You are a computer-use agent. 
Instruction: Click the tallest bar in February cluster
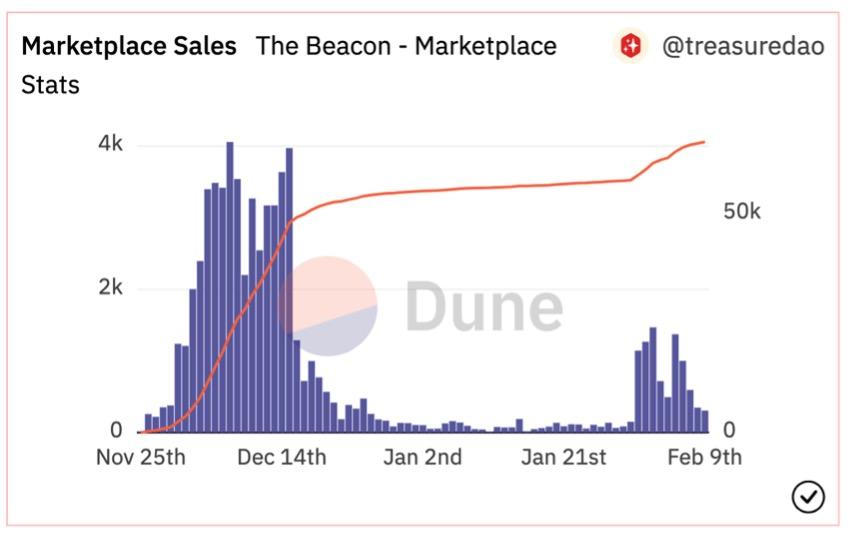pos(652,380)
